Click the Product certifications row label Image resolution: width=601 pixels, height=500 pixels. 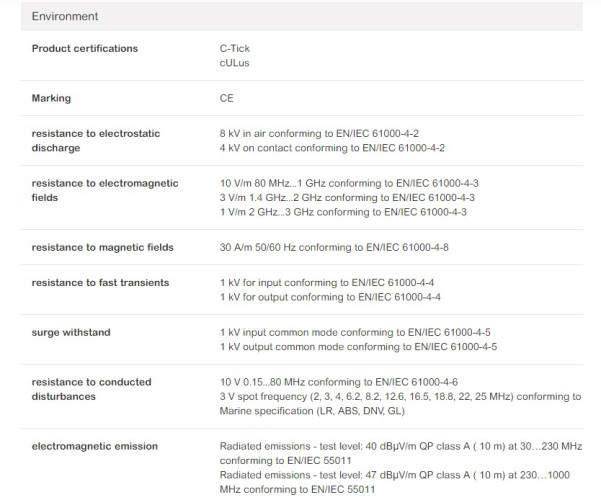85,48
